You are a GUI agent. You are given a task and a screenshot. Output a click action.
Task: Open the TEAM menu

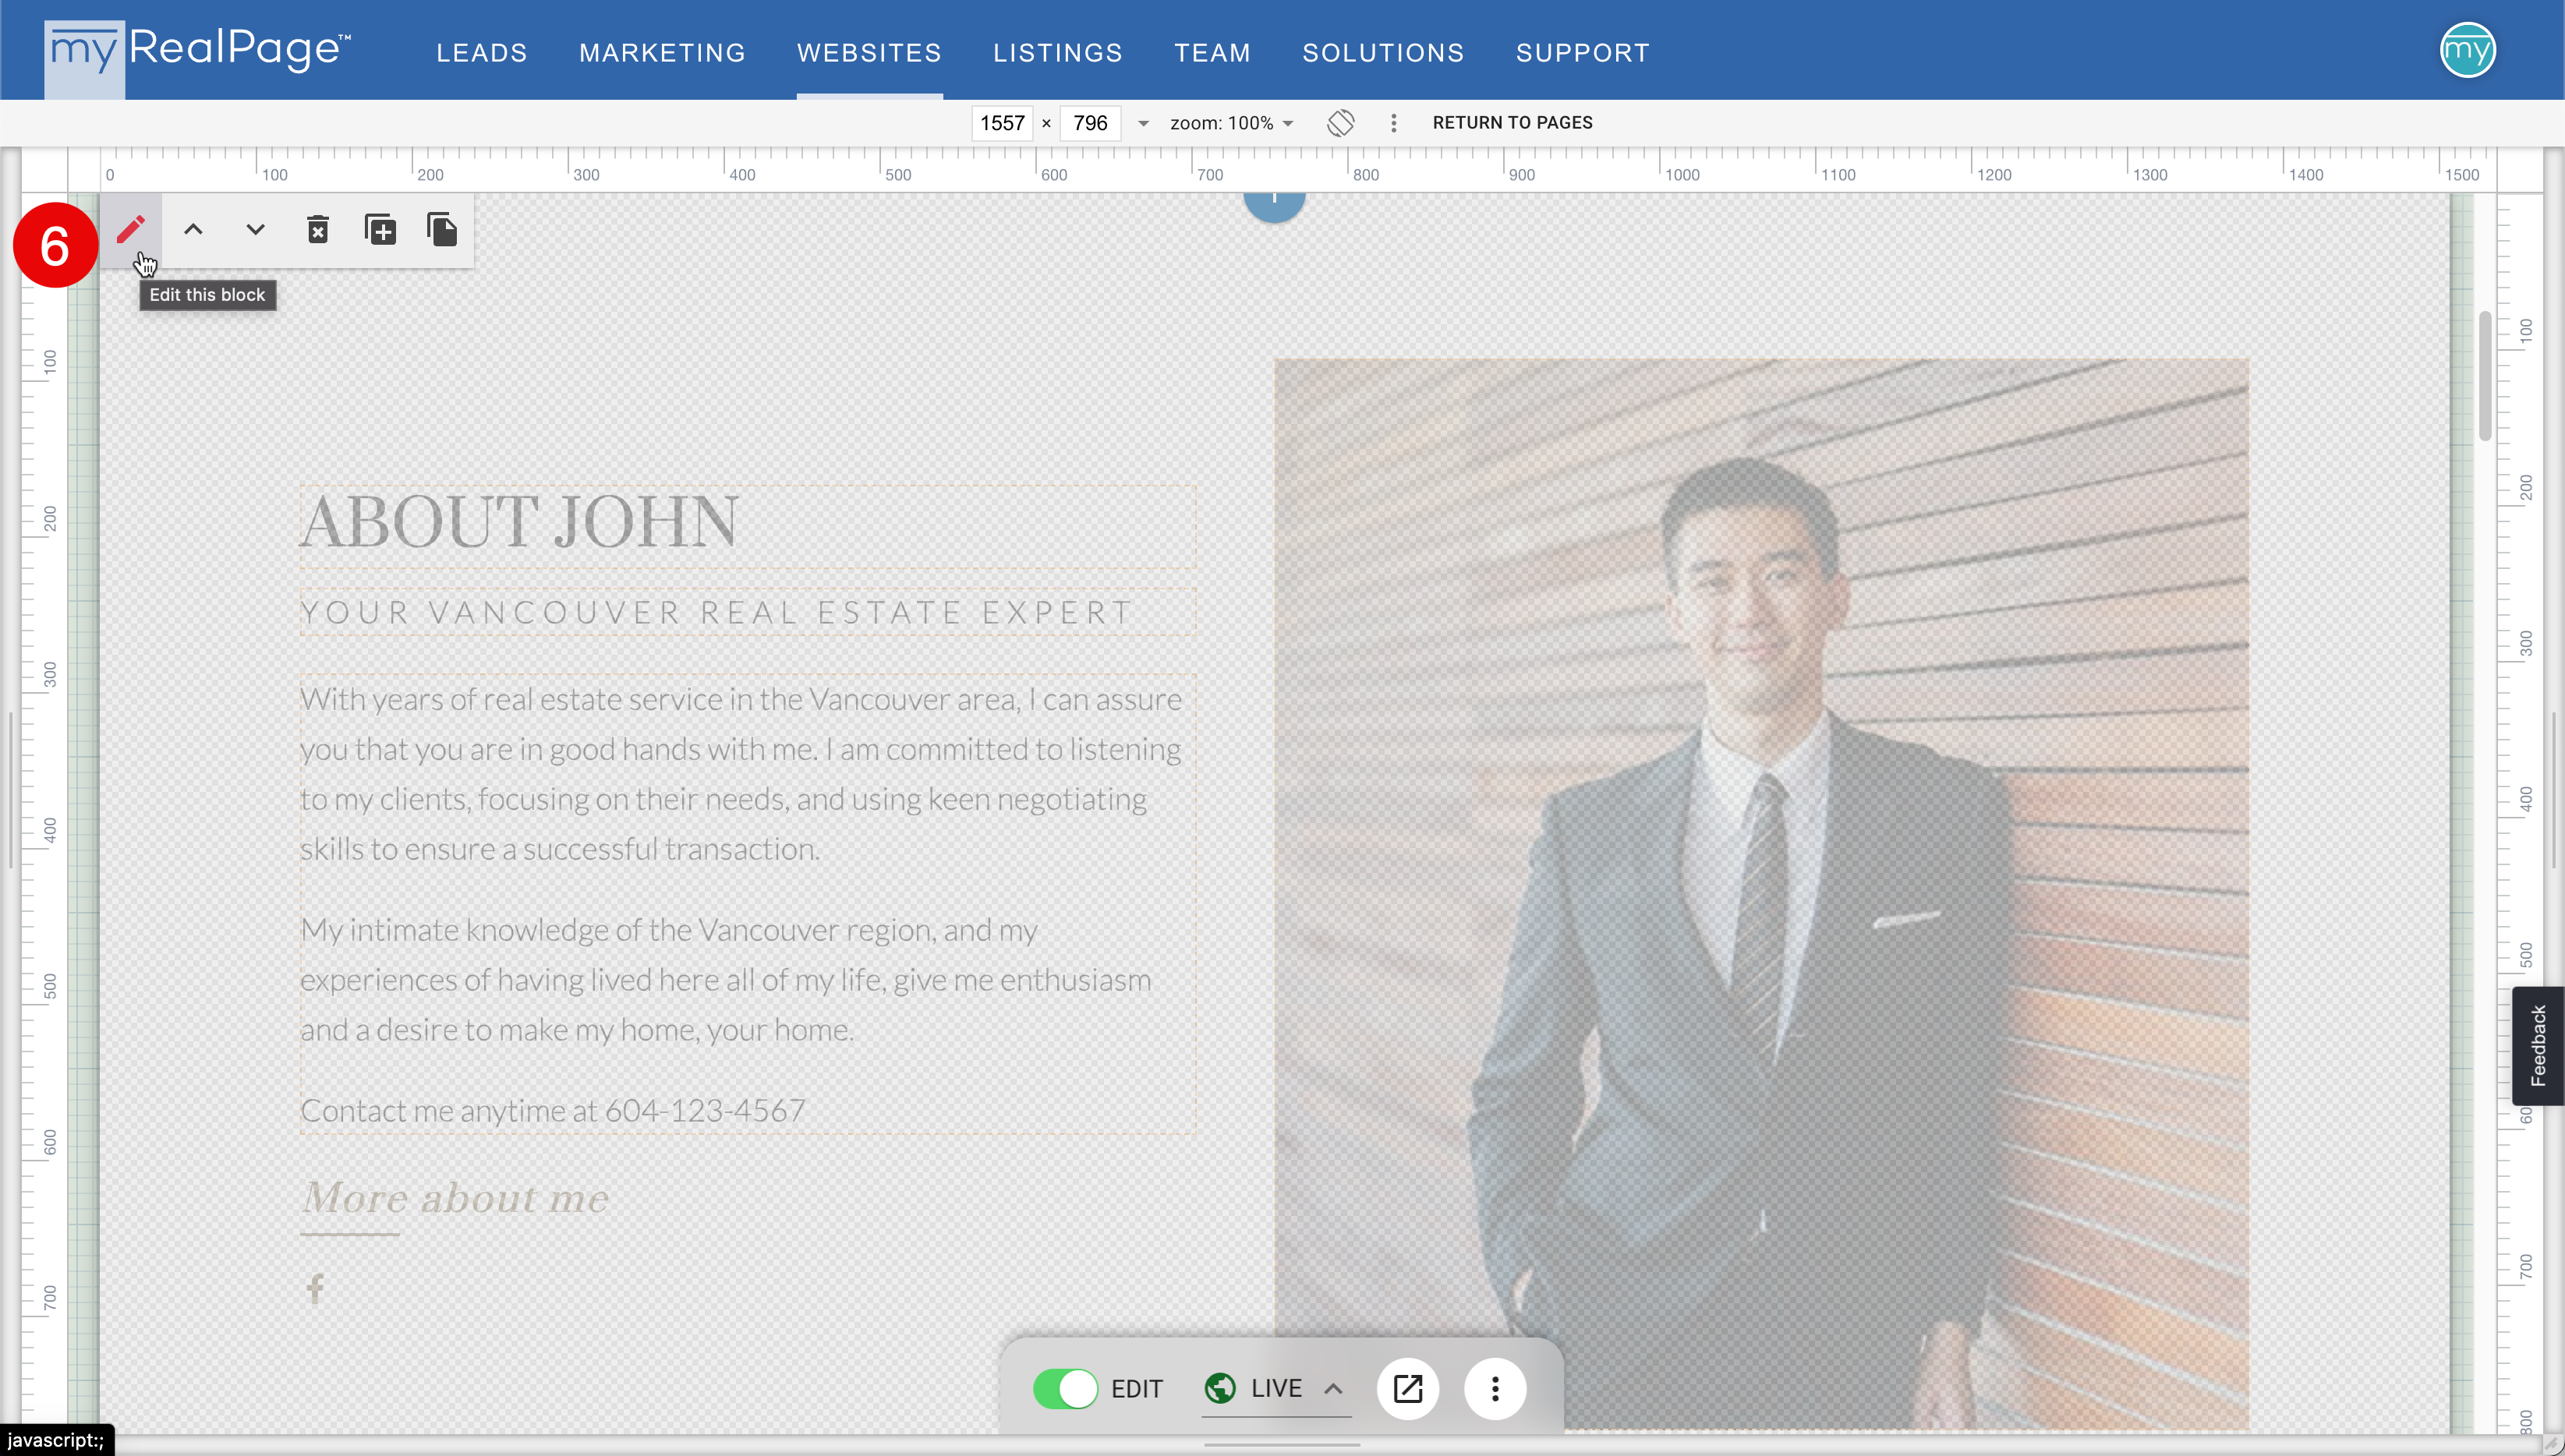point(1212,53)
